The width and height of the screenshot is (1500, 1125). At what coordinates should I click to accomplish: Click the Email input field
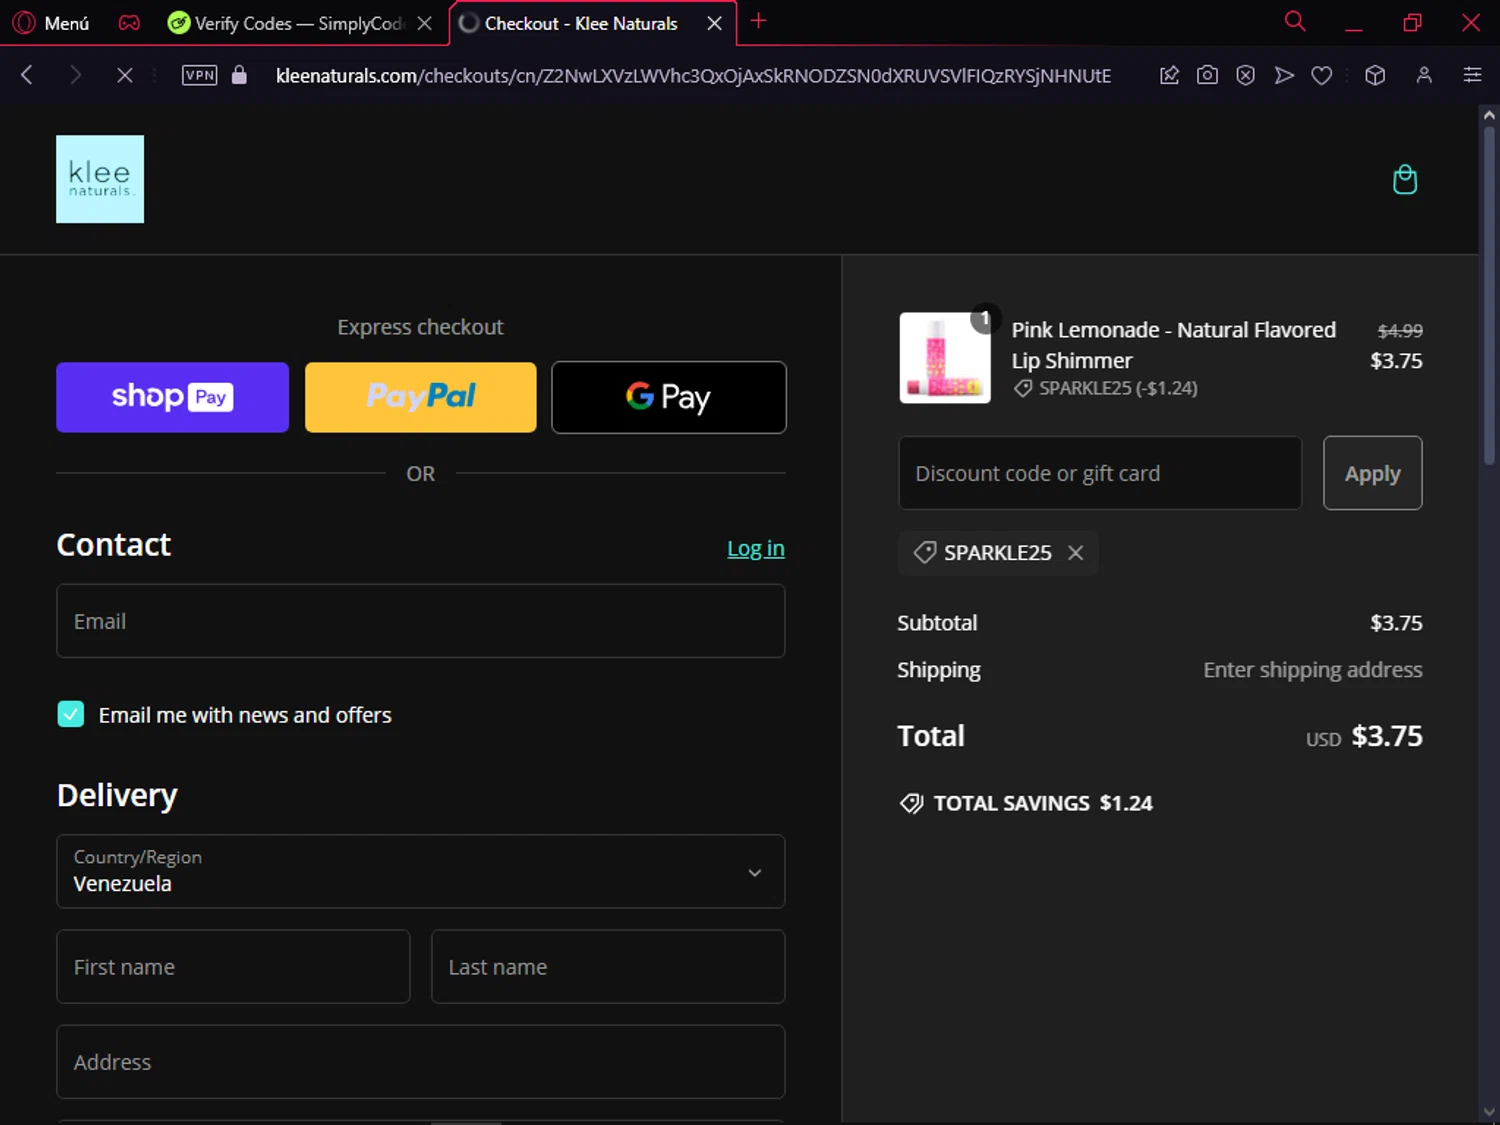420,621
